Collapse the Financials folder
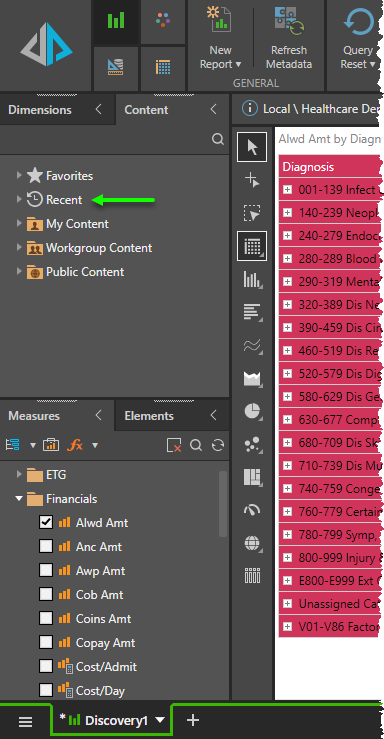 19,498
